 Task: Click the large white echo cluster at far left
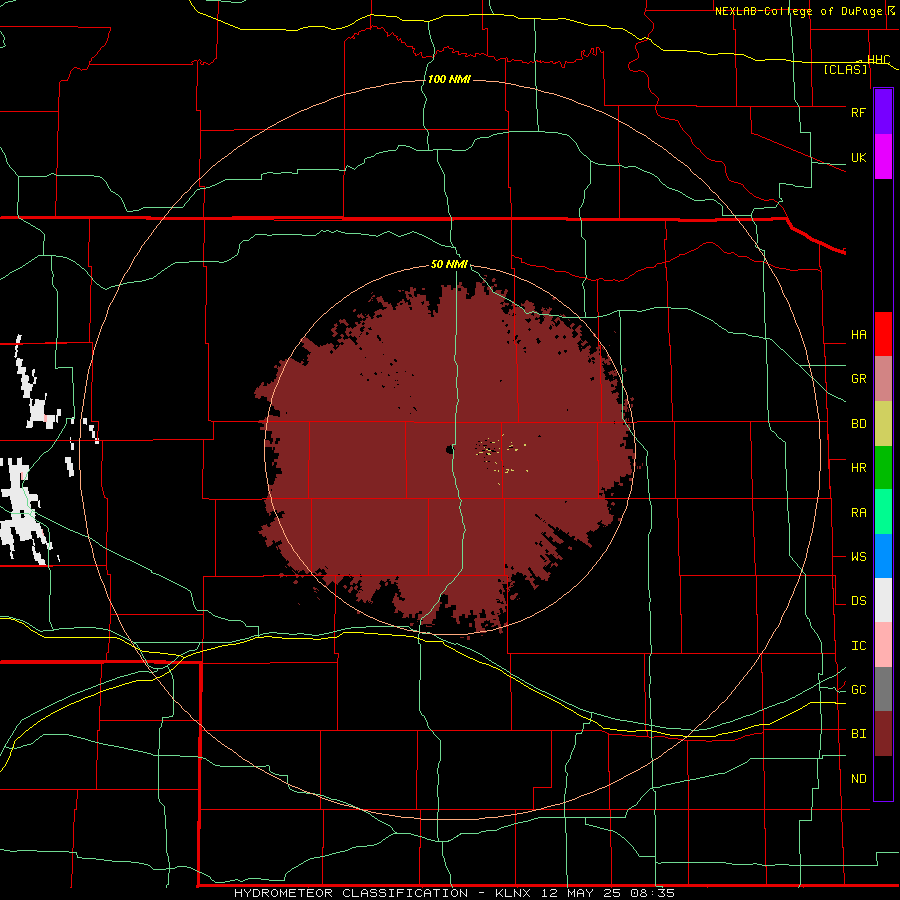[x=23, y=511]
